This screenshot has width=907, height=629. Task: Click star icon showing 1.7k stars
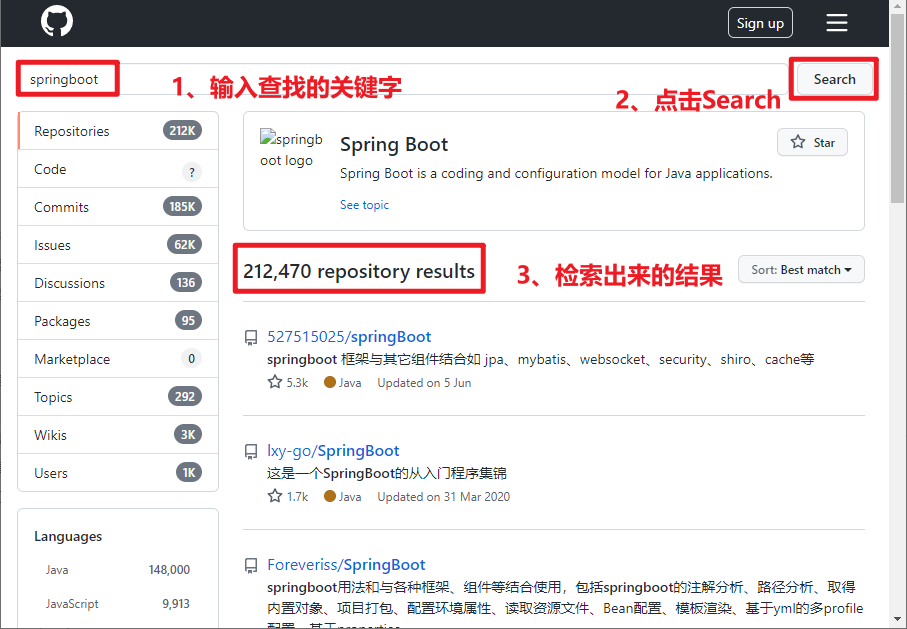275,496
